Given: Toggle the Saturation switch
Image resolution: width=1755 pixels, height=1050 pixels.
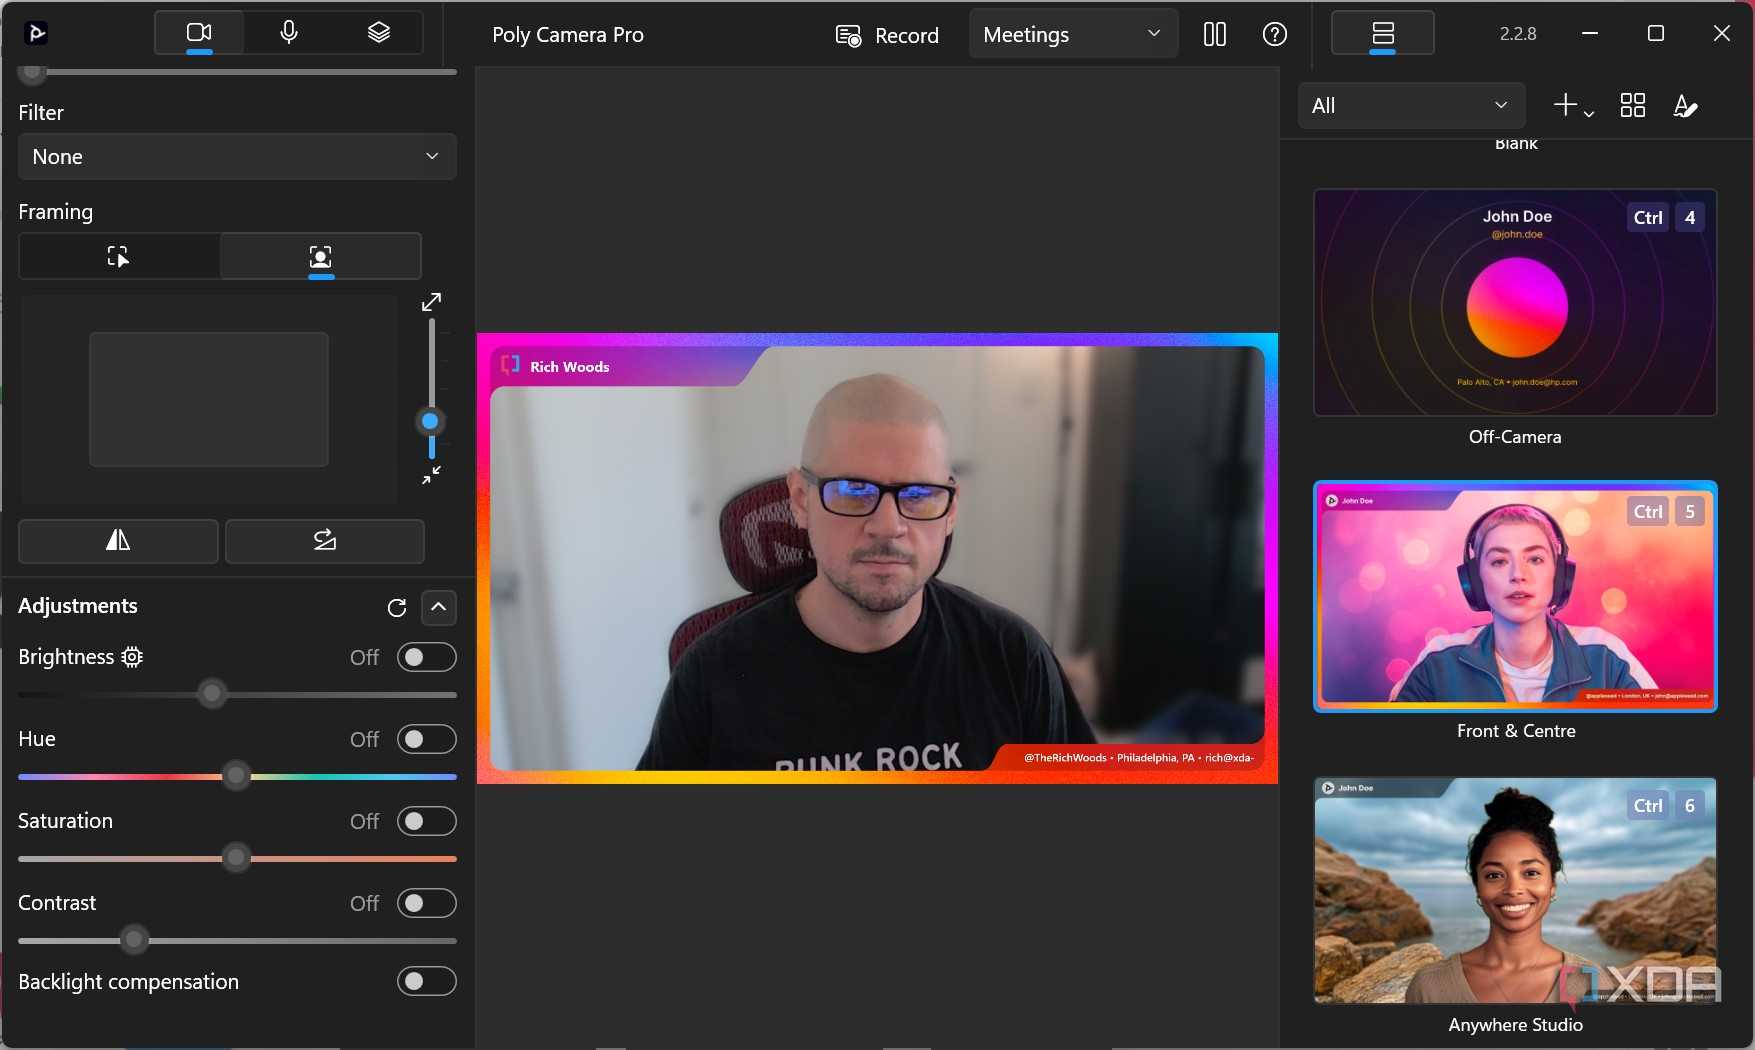Looking at the screenshot, I should (427, 821).
